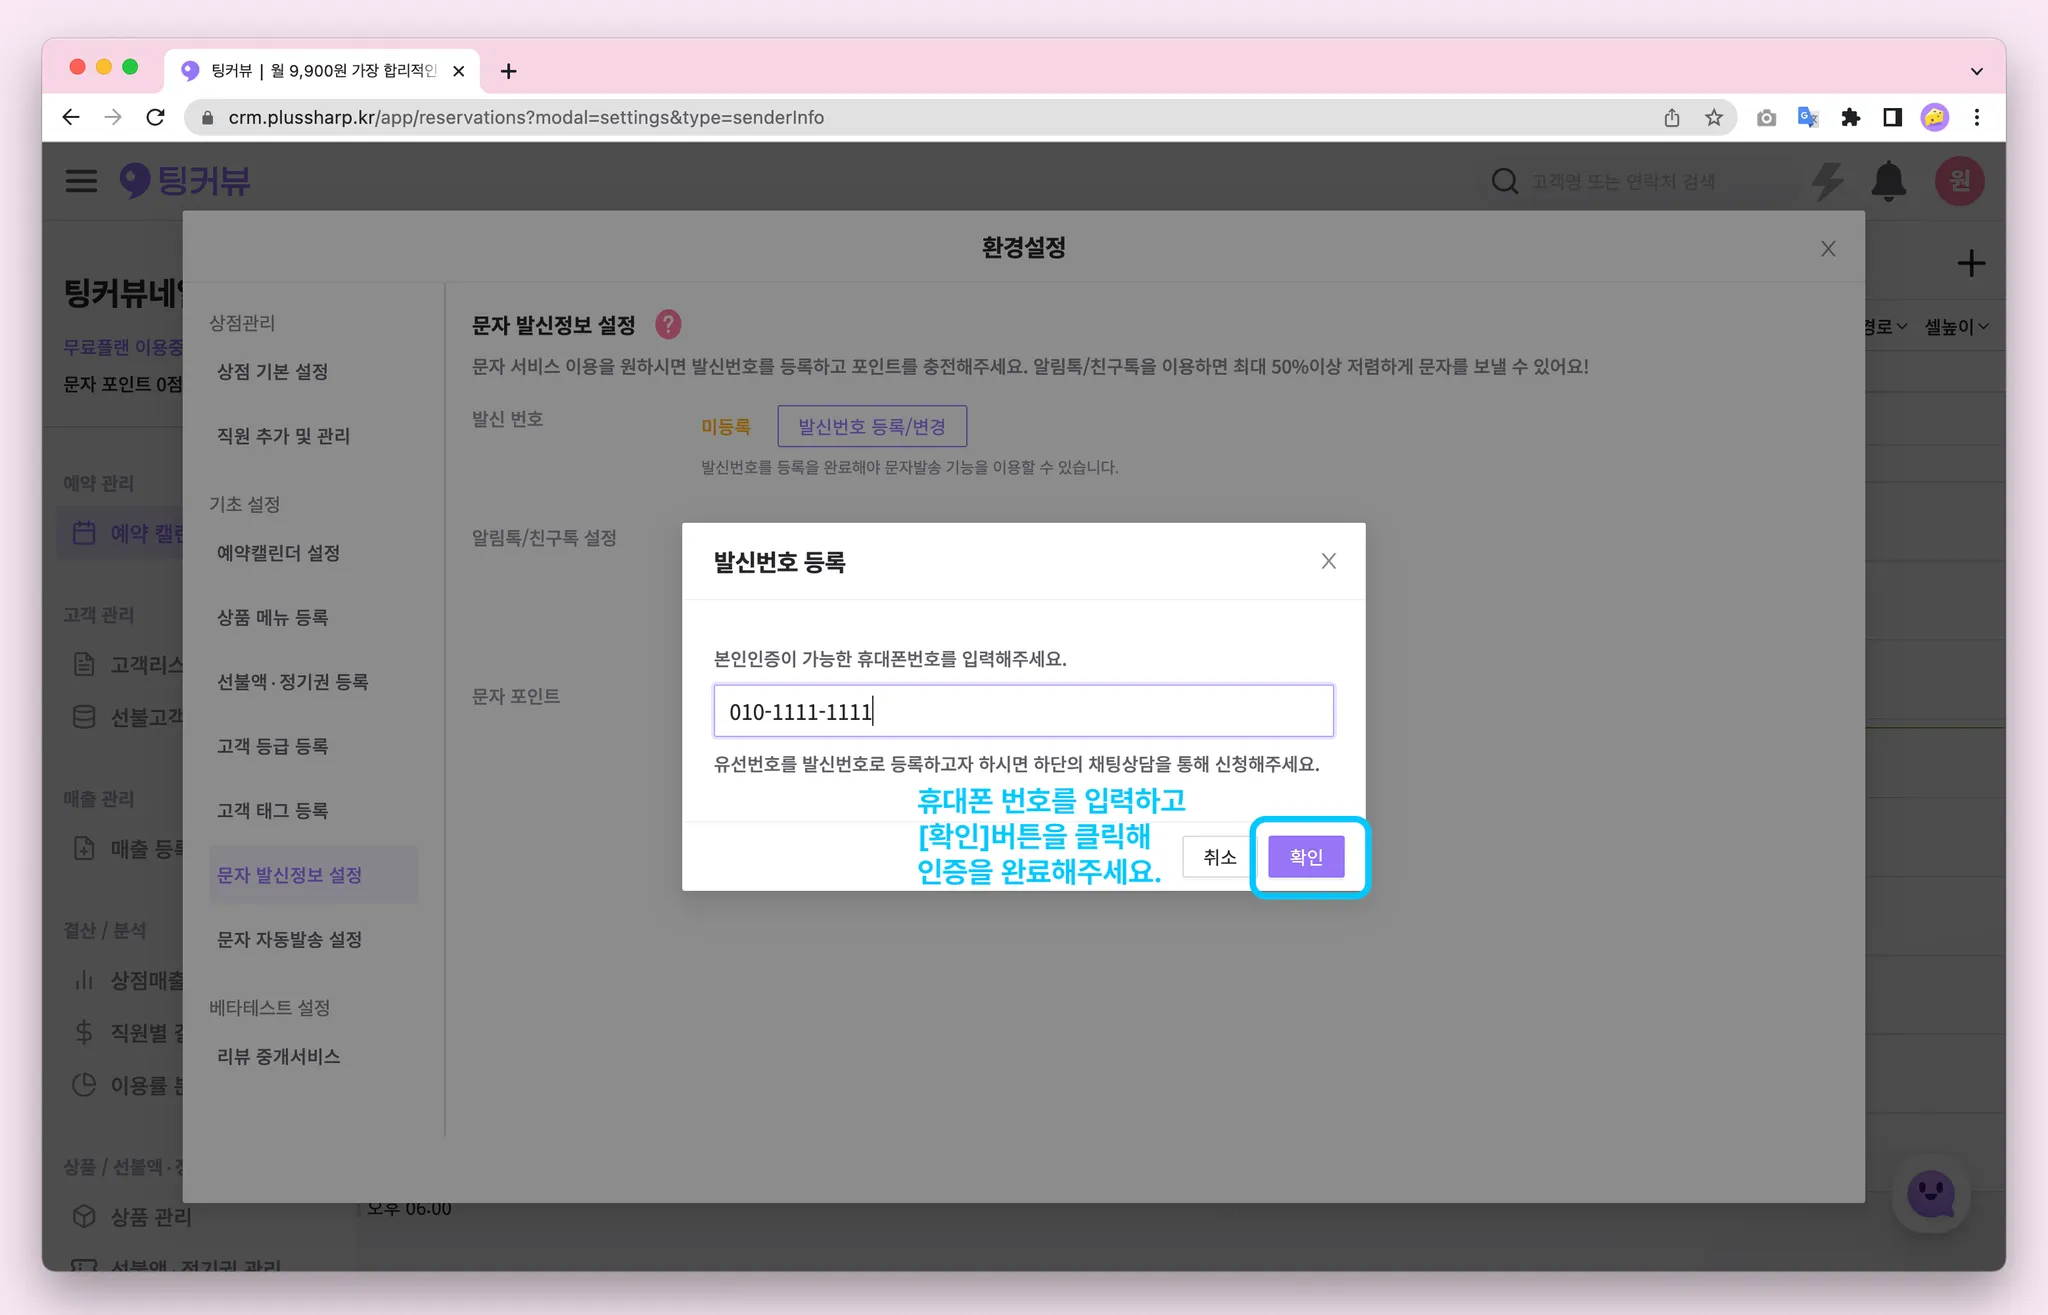Bookmark page with the star icon

(x=1714, y=117)
